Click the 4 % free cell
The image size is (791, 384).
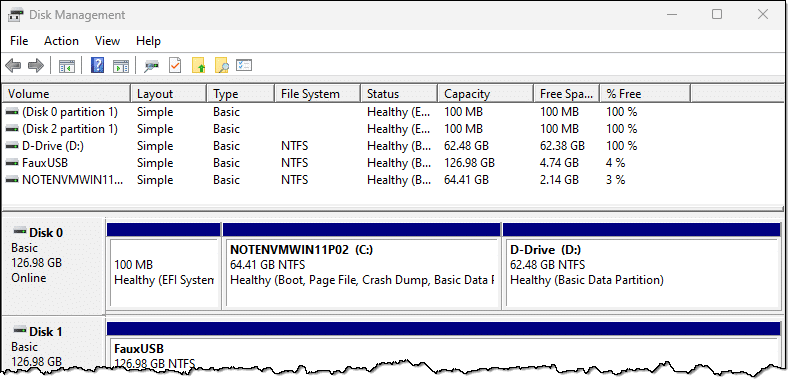(x=615, y=163)
